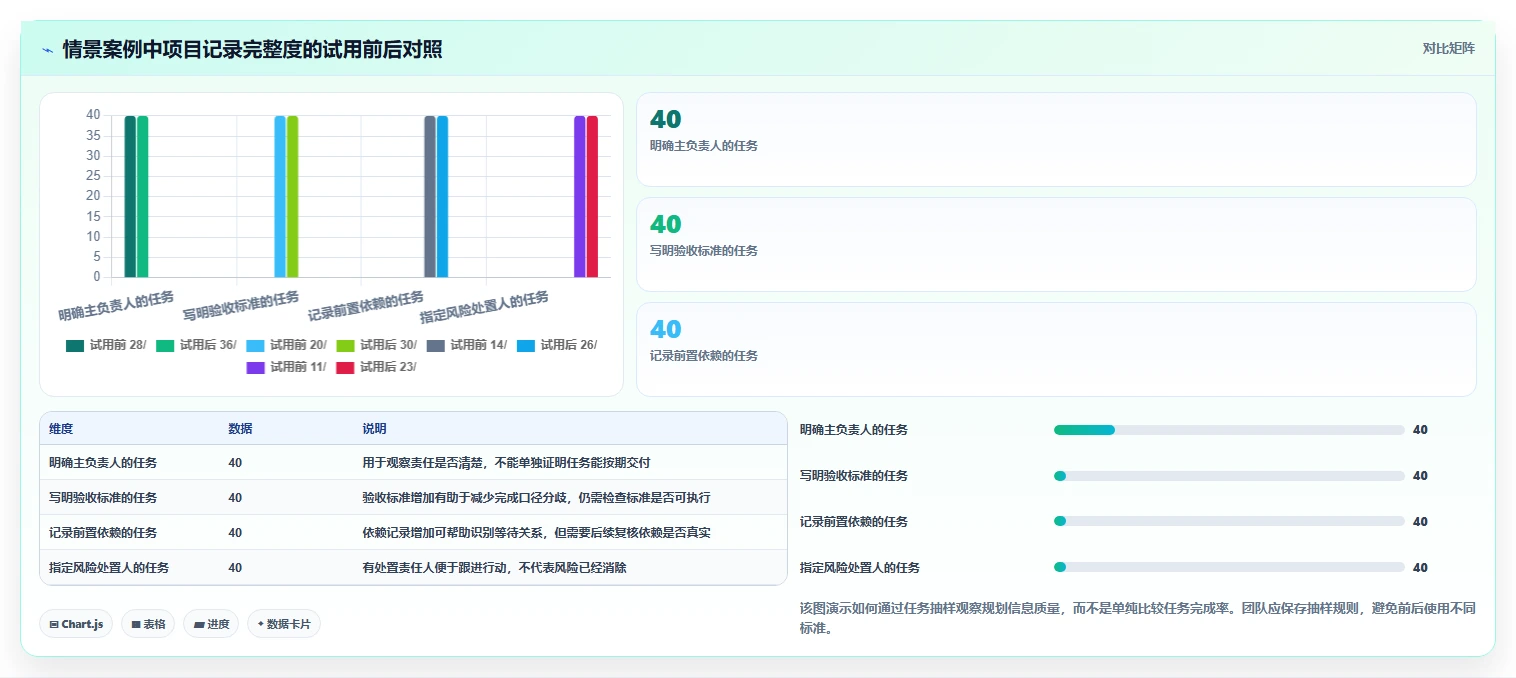Click the dark green bar in the chart

point(130,196)
